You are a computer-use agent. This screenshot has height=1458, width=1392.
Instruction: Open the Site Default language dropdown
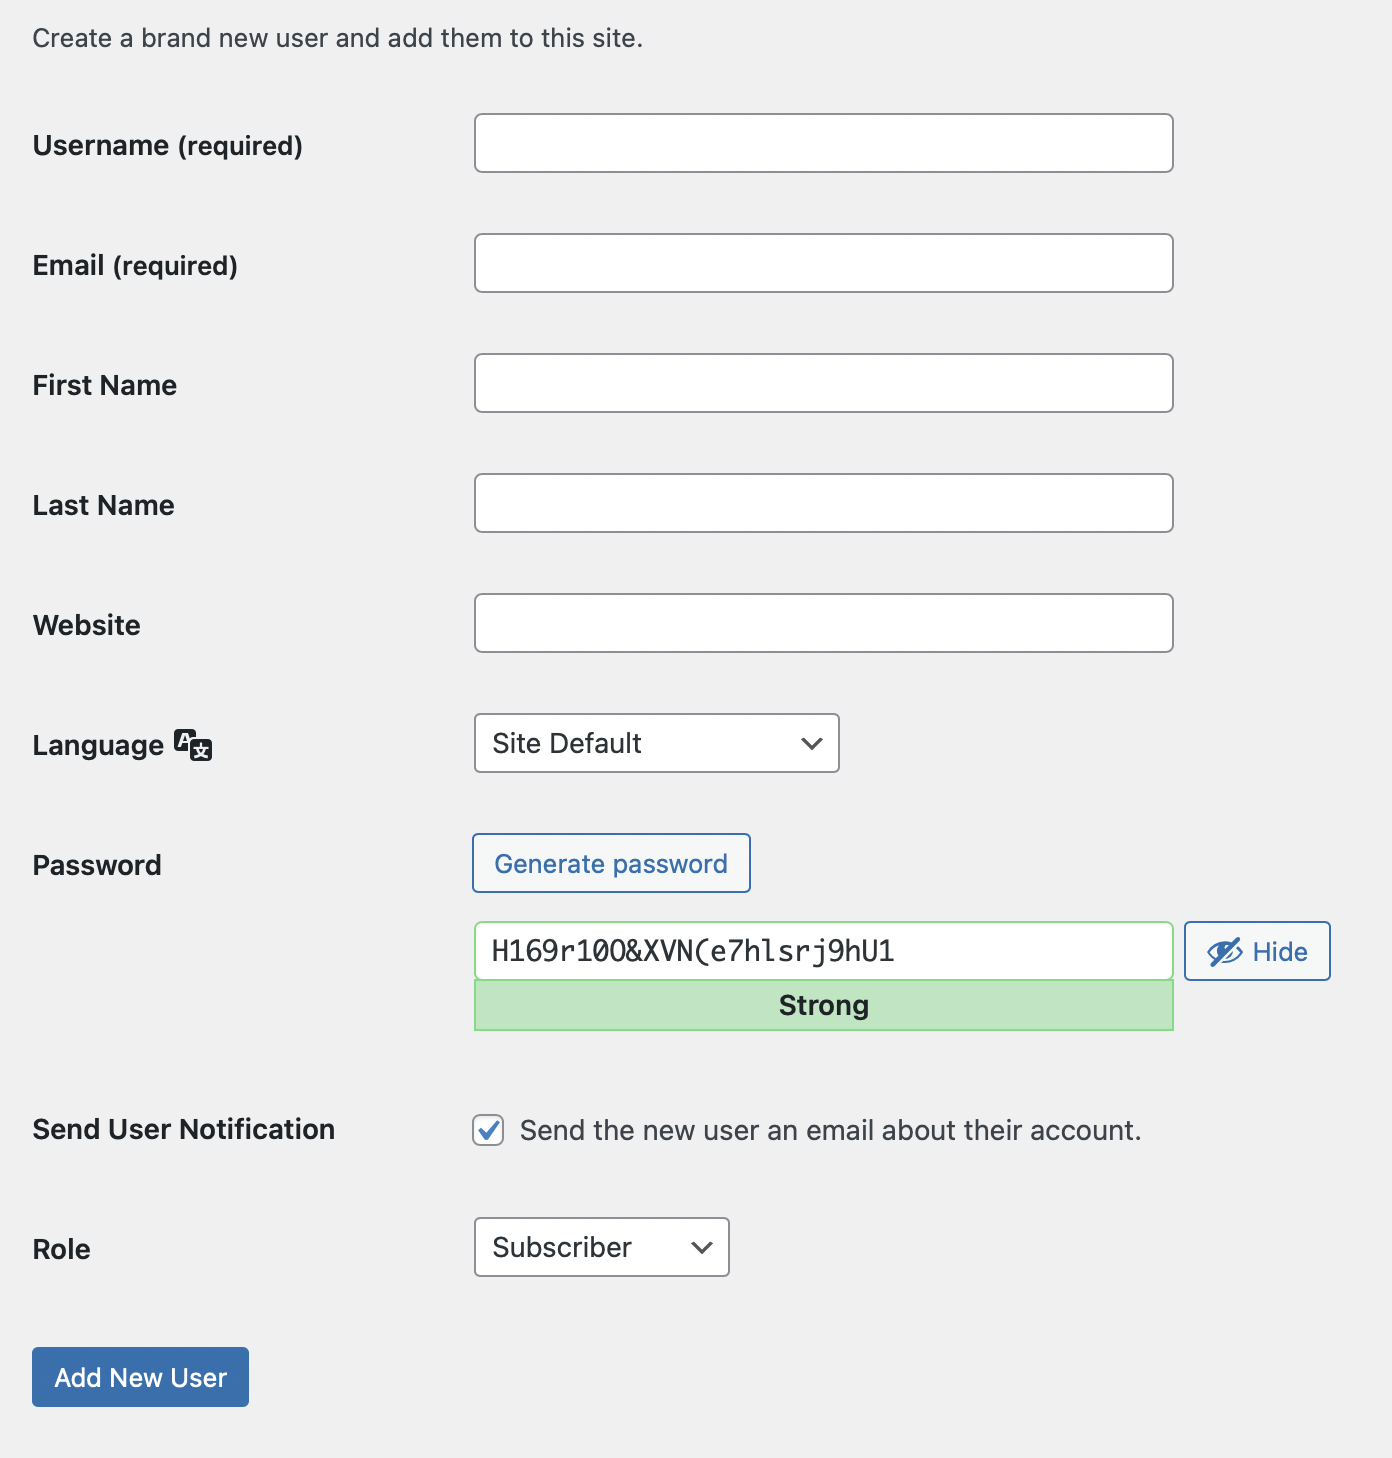(657, 743)
